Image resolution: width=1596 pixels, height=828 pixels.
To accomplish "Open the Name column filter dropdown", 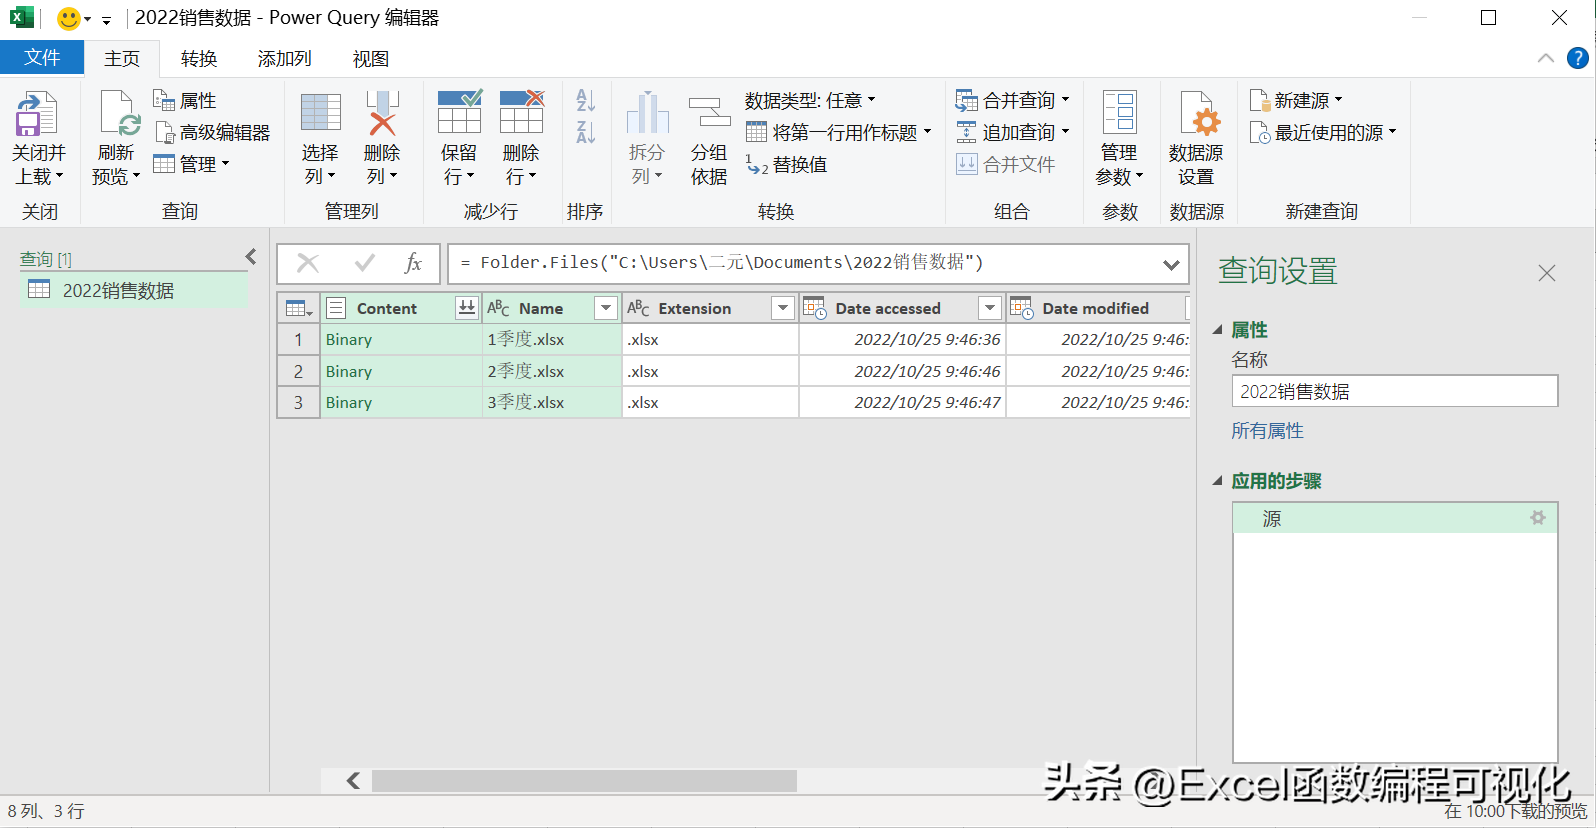I will [x=605, y=308].
